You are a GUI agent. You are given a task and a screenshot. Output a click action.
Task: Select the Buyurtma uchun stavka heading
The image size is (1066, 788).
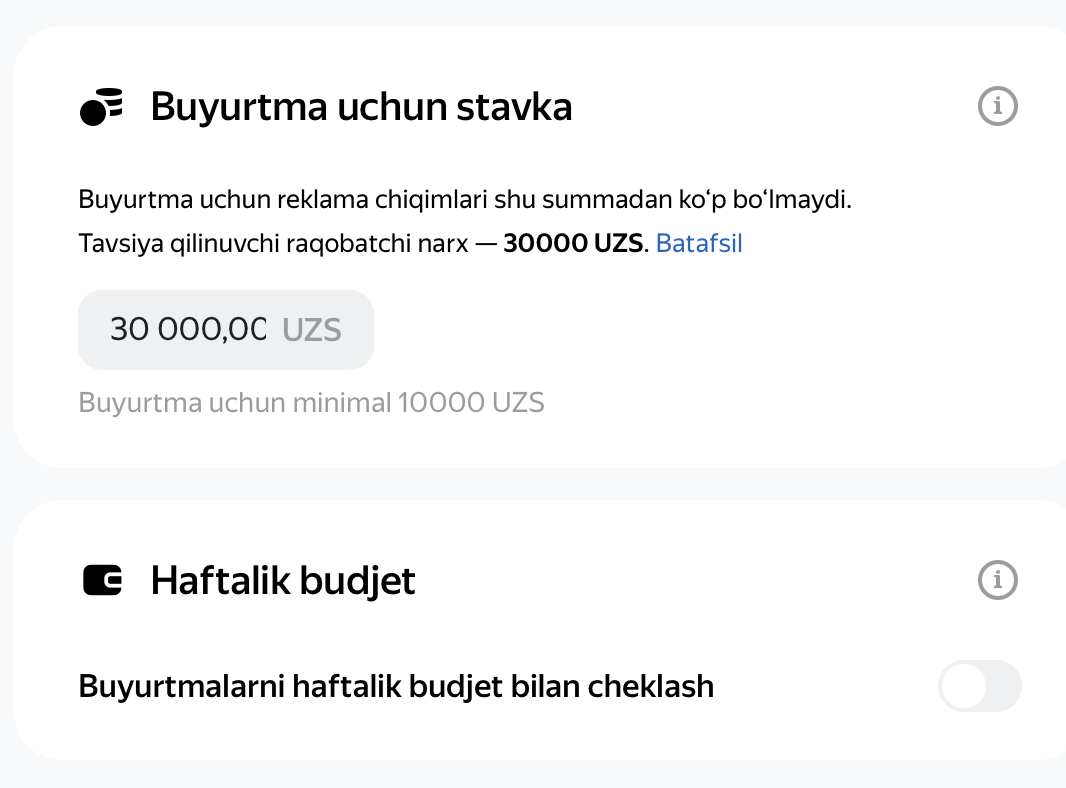[361, 107]
